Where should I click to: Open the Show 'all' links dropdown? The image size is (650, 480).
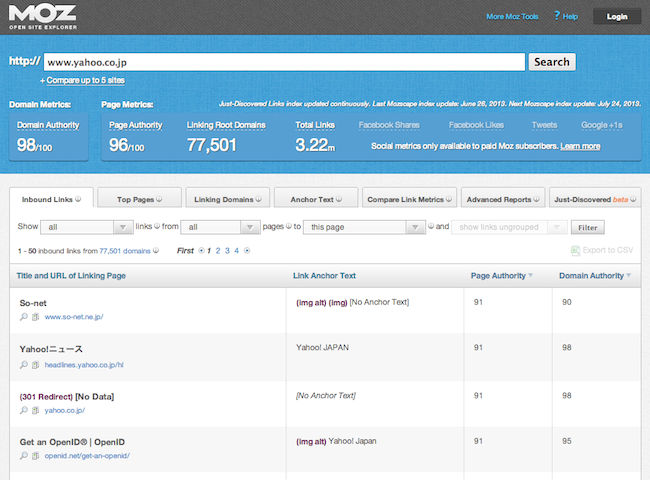[x=87, y=227]
